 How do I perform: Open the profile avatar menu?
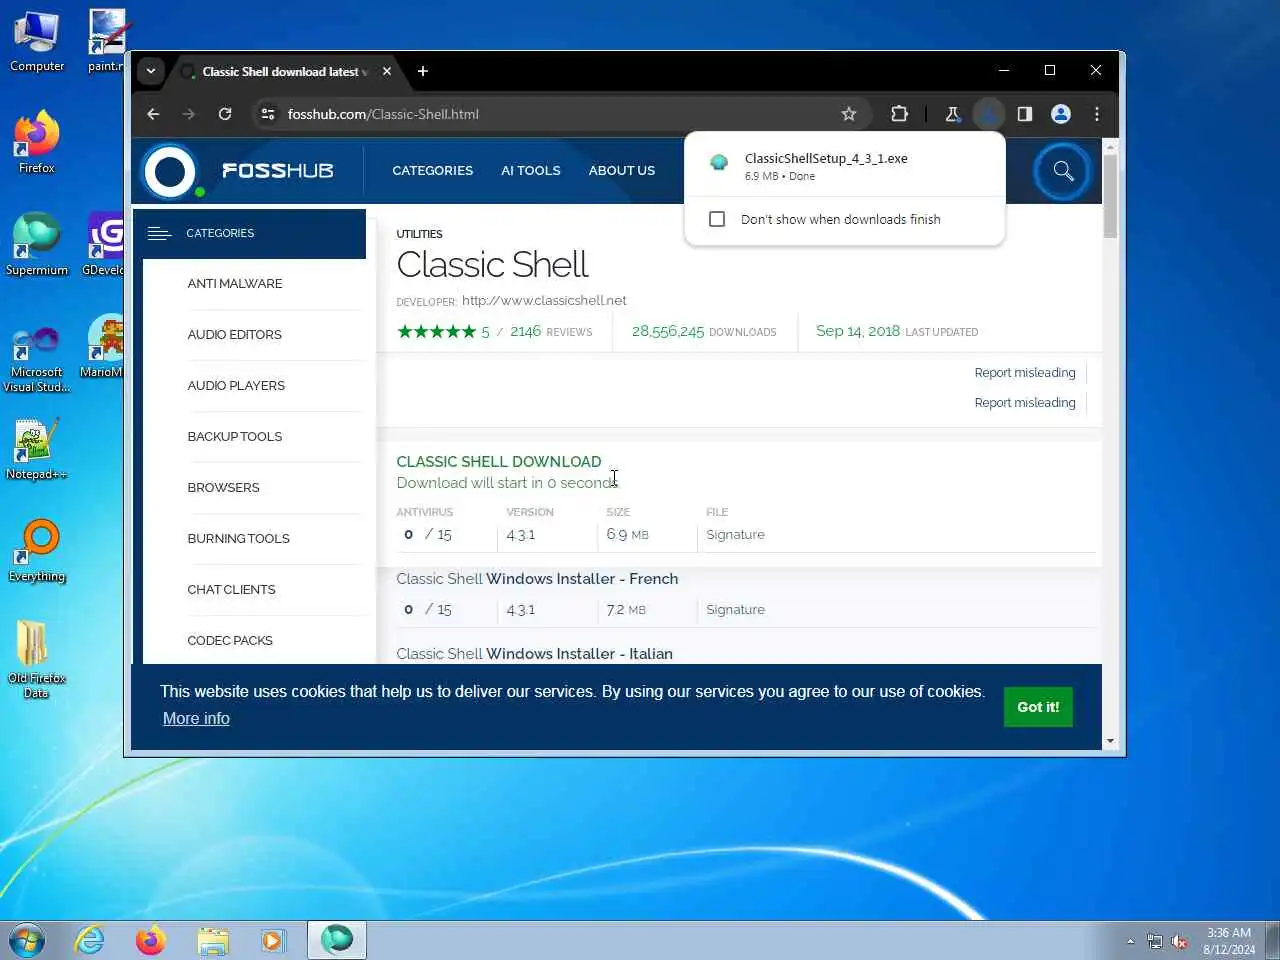click(1061, 114)
